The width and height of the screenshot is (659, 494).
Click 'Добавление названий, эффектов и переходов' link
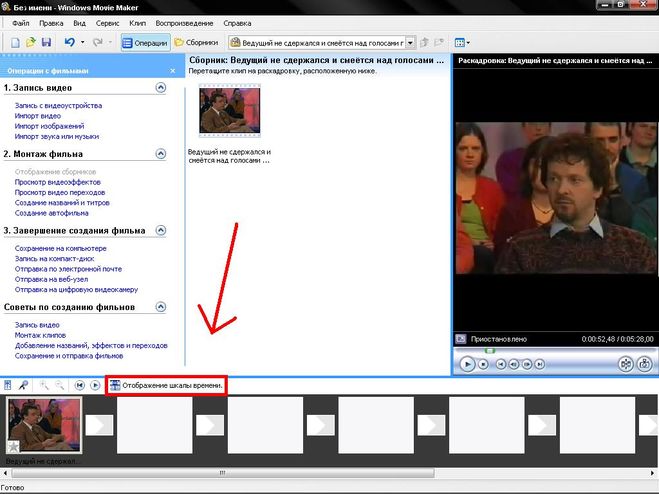91,346
